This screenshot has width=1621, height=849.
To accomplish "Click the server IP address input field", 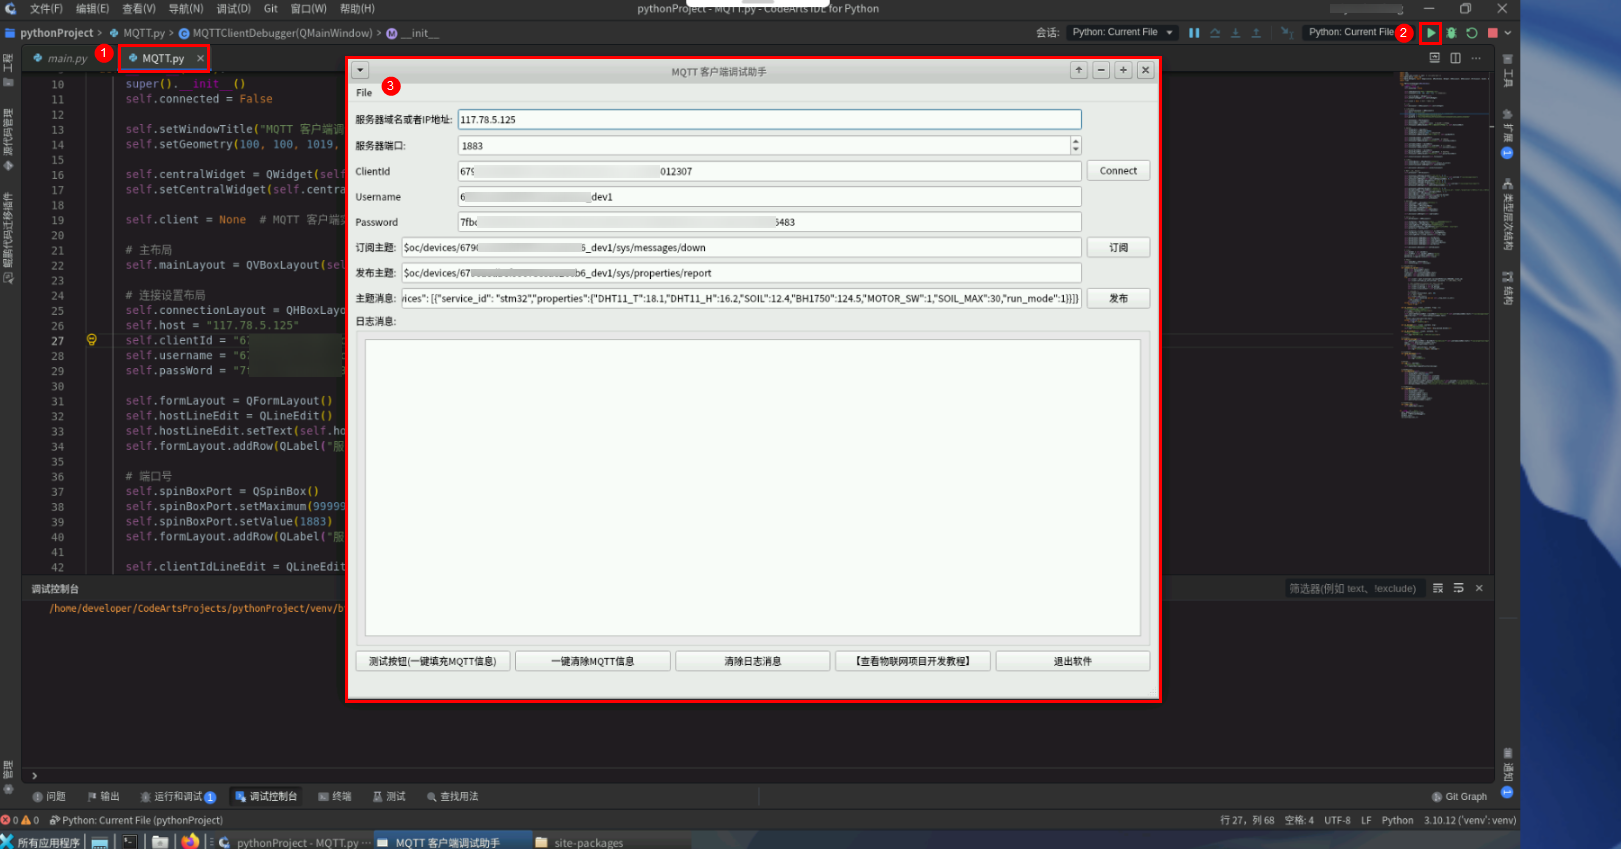I will click(768, 120).
